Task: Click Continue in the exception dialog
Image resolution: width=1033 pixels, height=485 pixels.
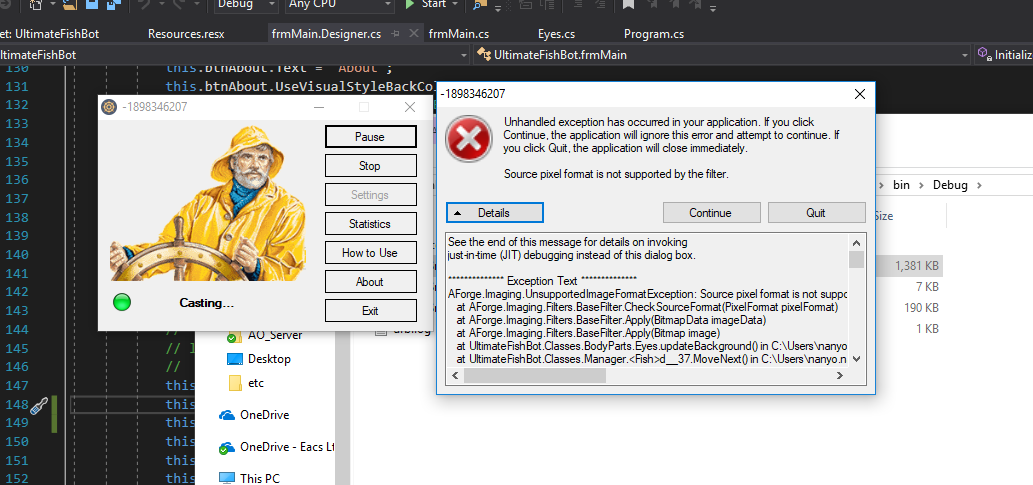Action: click(x=711, y=213)
